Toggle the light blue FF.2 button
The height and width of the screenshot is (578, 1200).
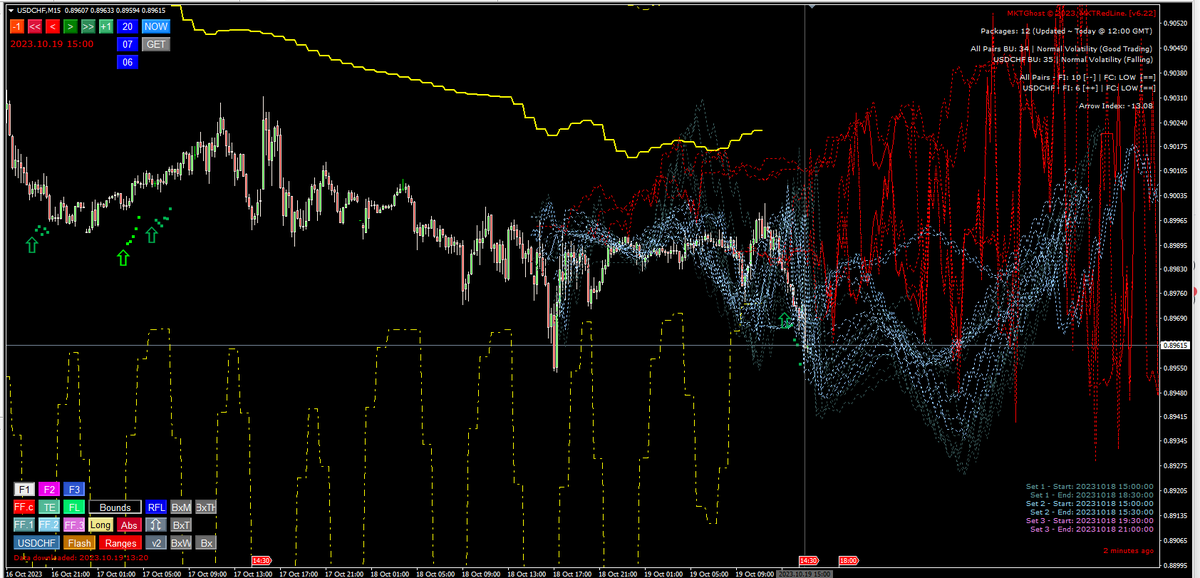click(49, 525)
